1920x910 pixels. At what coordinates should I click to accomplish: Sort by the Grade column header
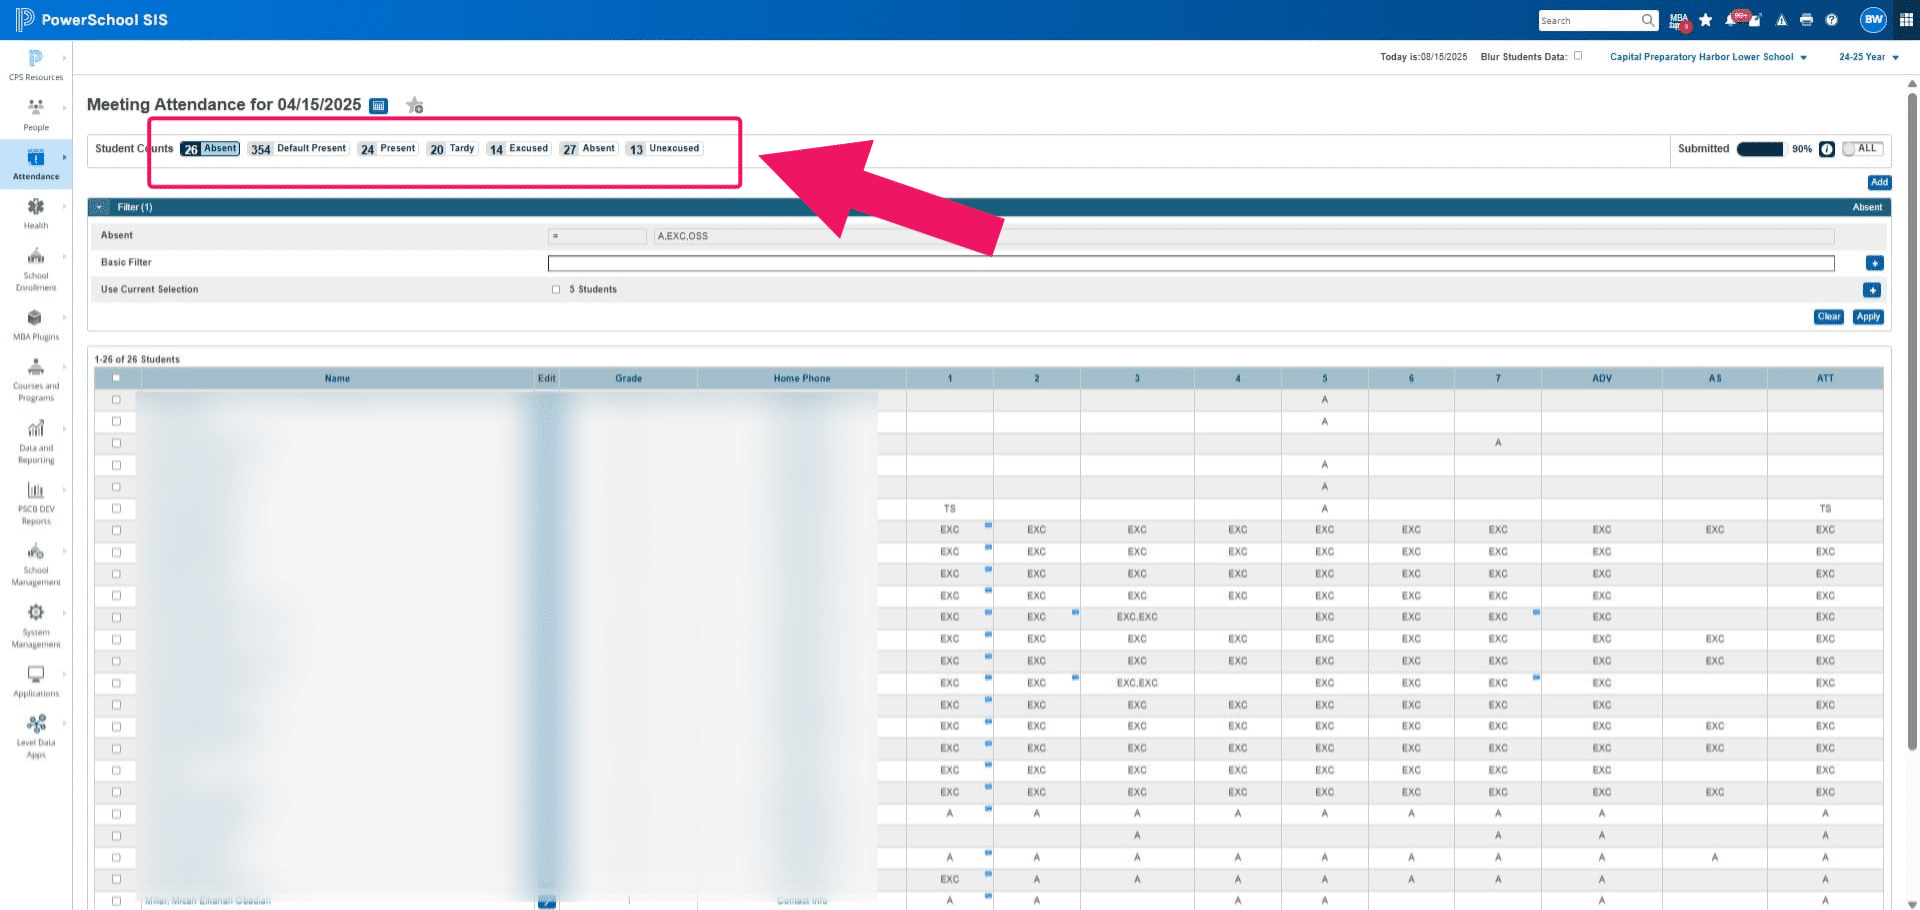(628, 378)
